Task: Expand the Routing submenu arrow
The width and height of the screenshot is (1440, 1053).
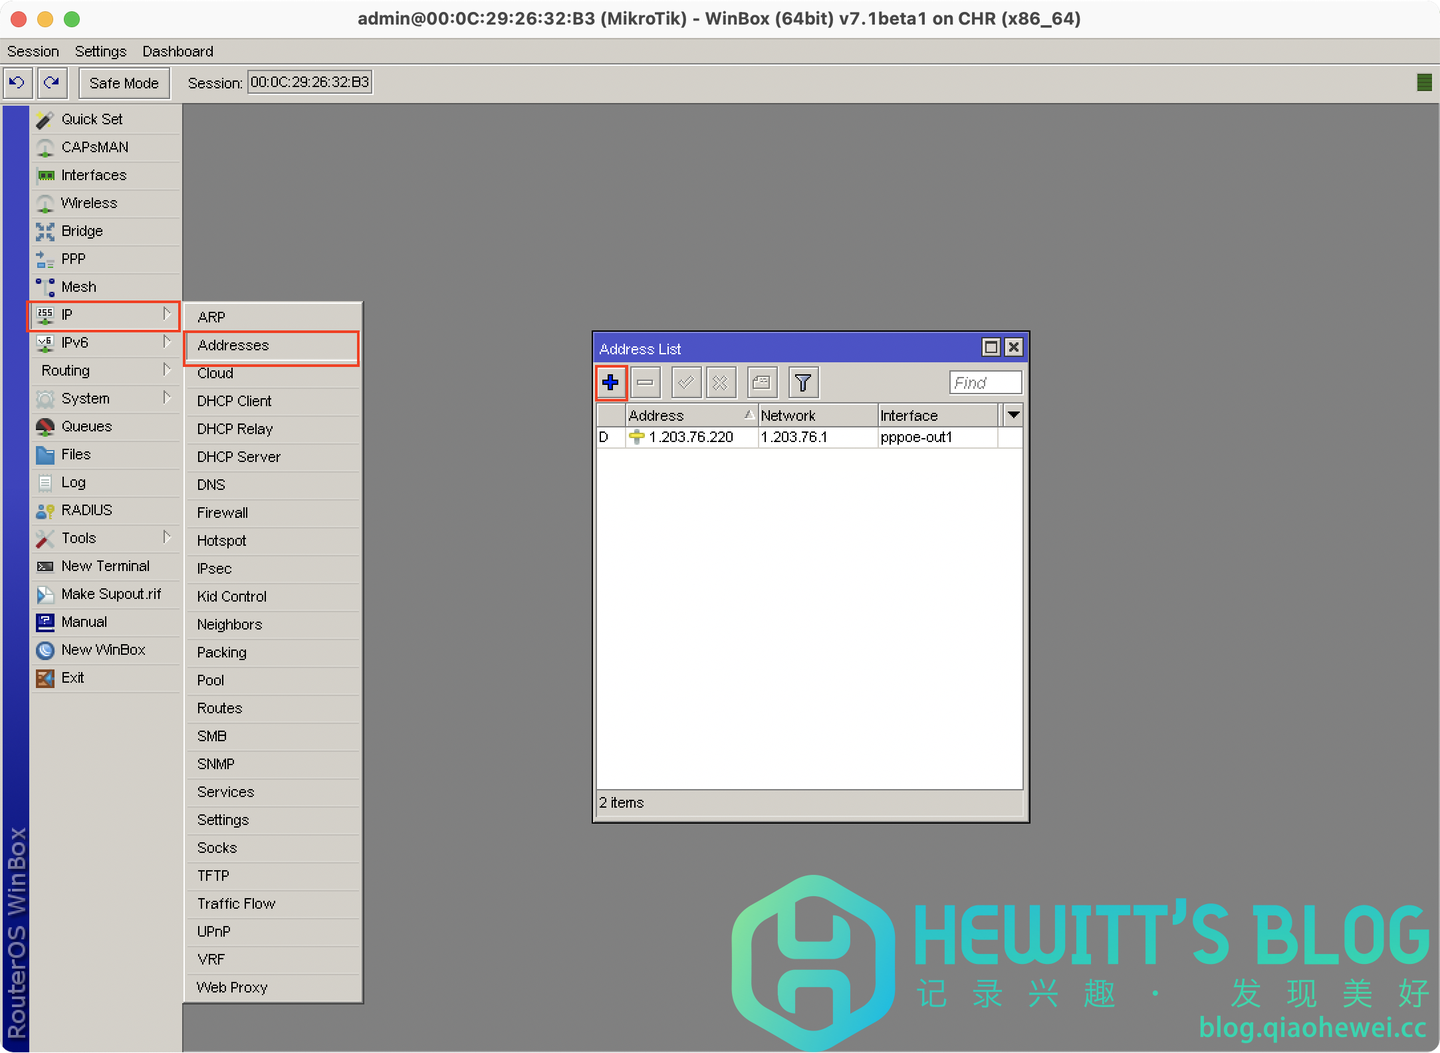Action: (167, 370)
